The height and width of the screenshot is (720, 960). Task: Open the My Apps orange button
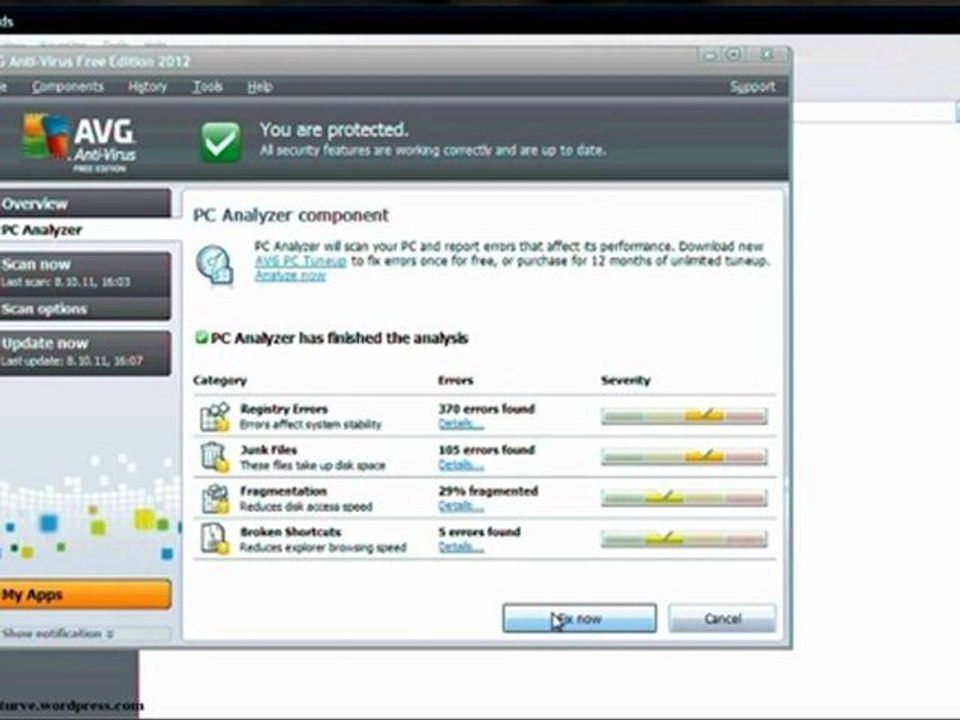coord(85,594)
